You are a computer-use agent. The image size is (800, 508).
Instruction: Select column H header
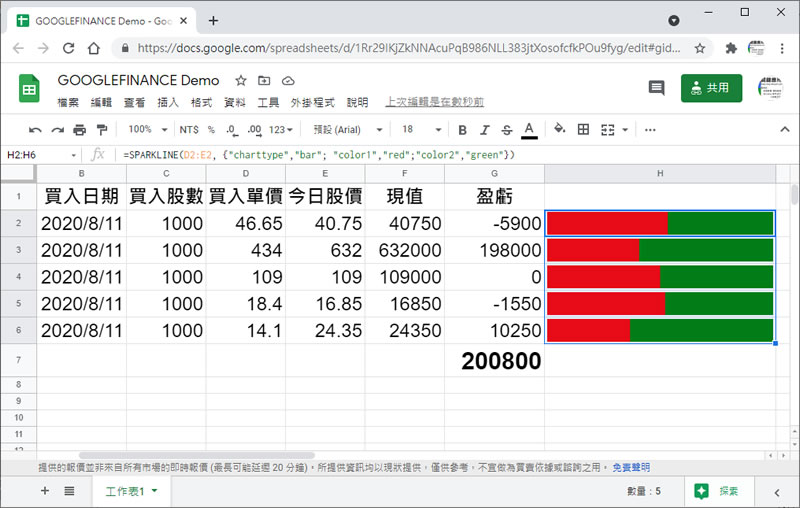660,173
